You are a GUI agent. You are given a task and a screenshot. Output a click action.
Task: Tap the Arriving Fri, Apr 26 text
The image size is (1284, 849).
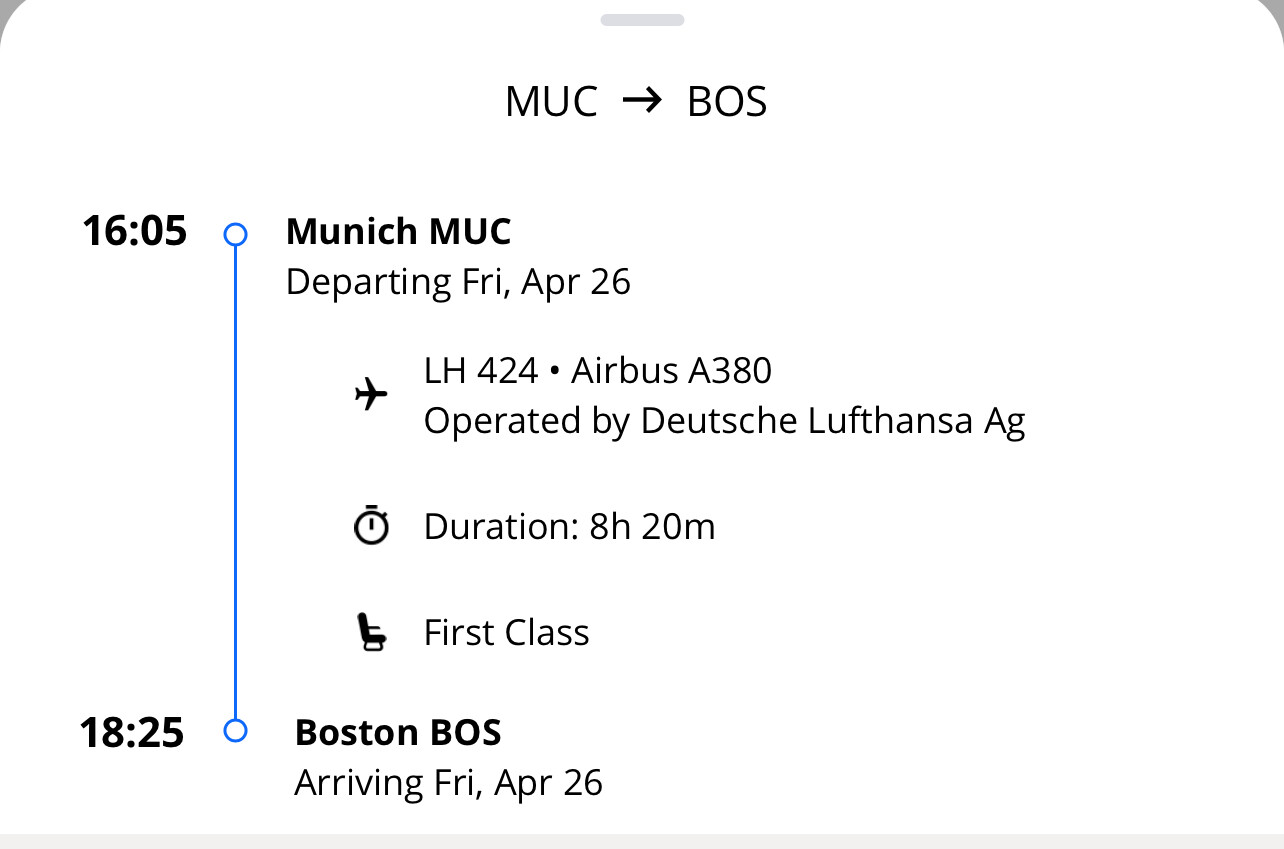(448, 782)
